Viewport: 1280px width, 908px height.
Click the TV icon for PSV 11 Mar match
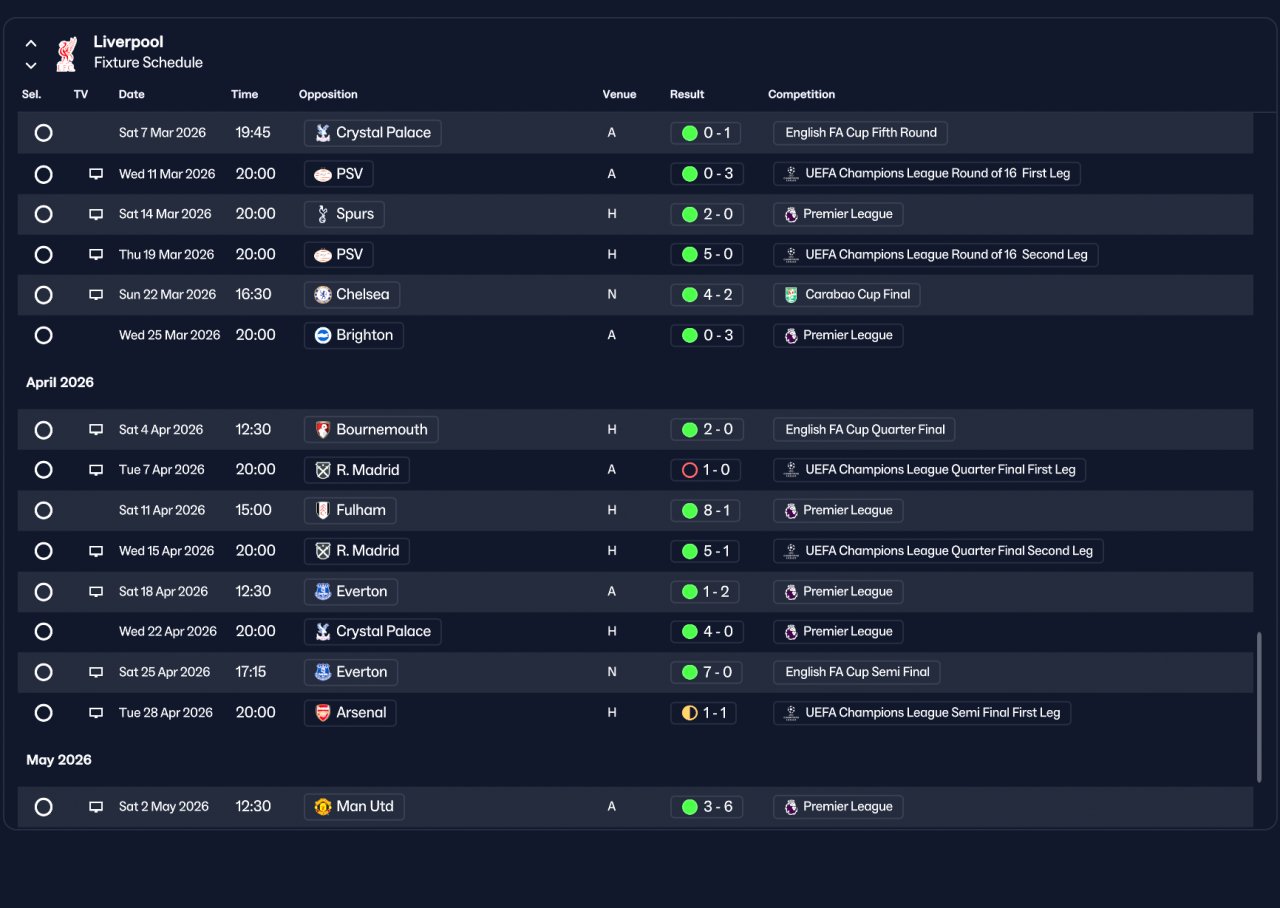tap(96, 174)
